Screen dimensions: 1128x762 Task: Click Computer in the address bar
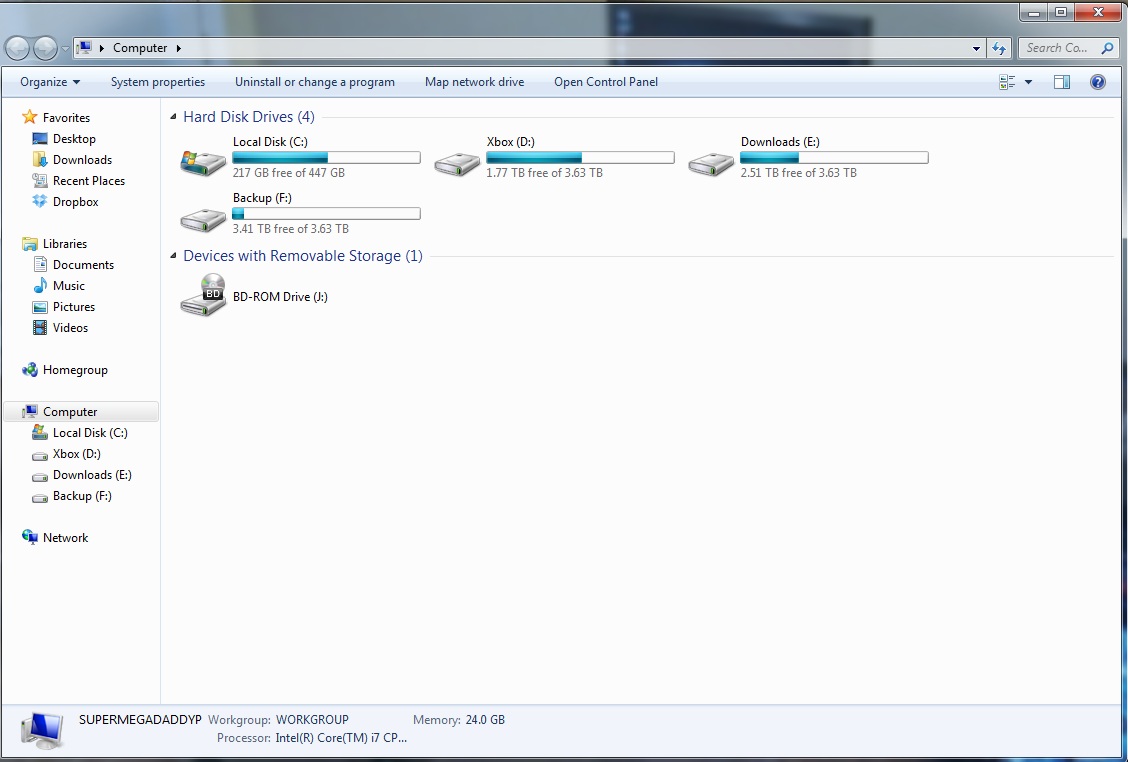coord(140,48)
